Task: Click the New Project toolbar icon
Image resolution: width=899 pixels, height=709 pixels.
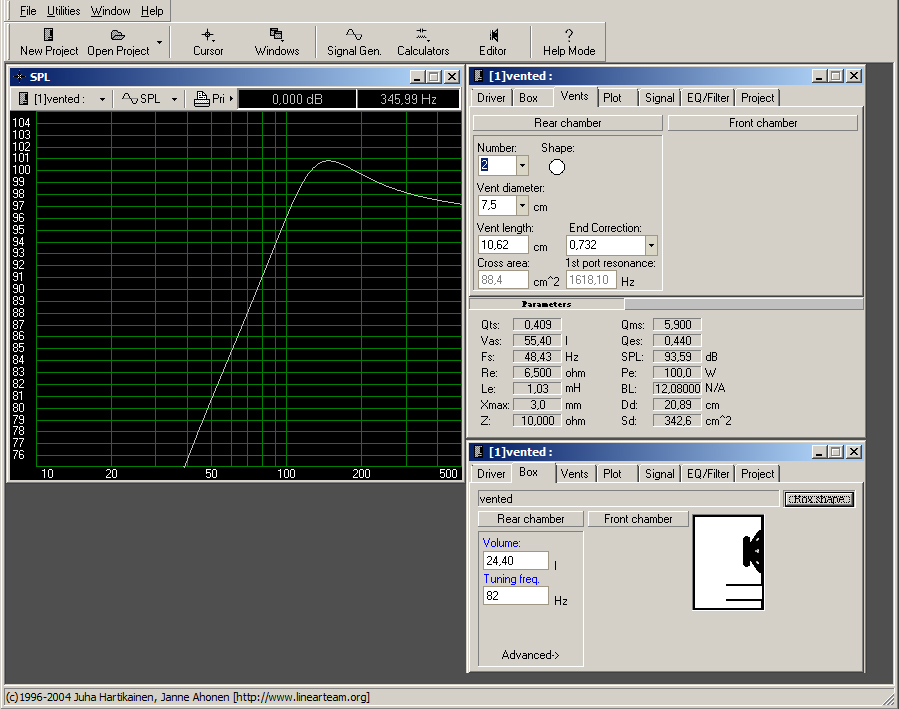Action: (x=49, y=35)
